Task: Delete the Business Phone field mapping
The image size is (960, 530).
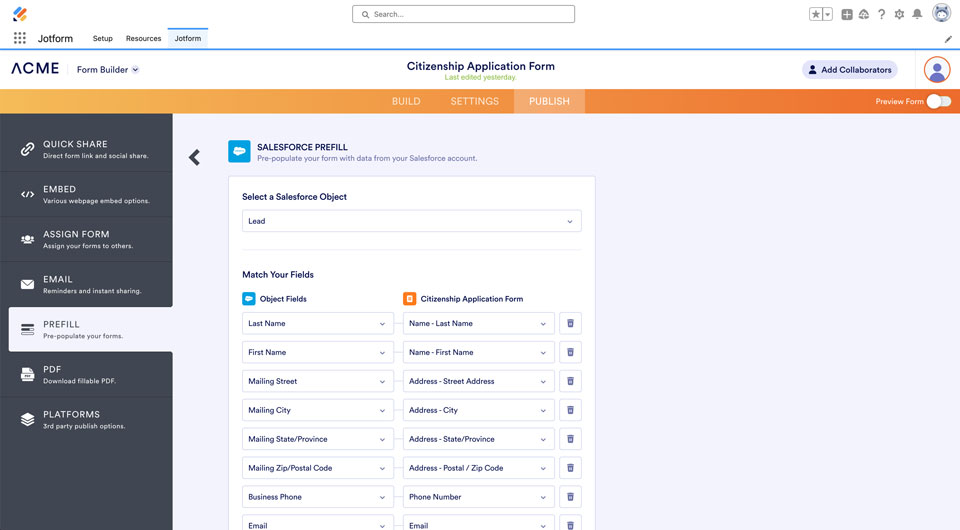Action: (570, 496)
